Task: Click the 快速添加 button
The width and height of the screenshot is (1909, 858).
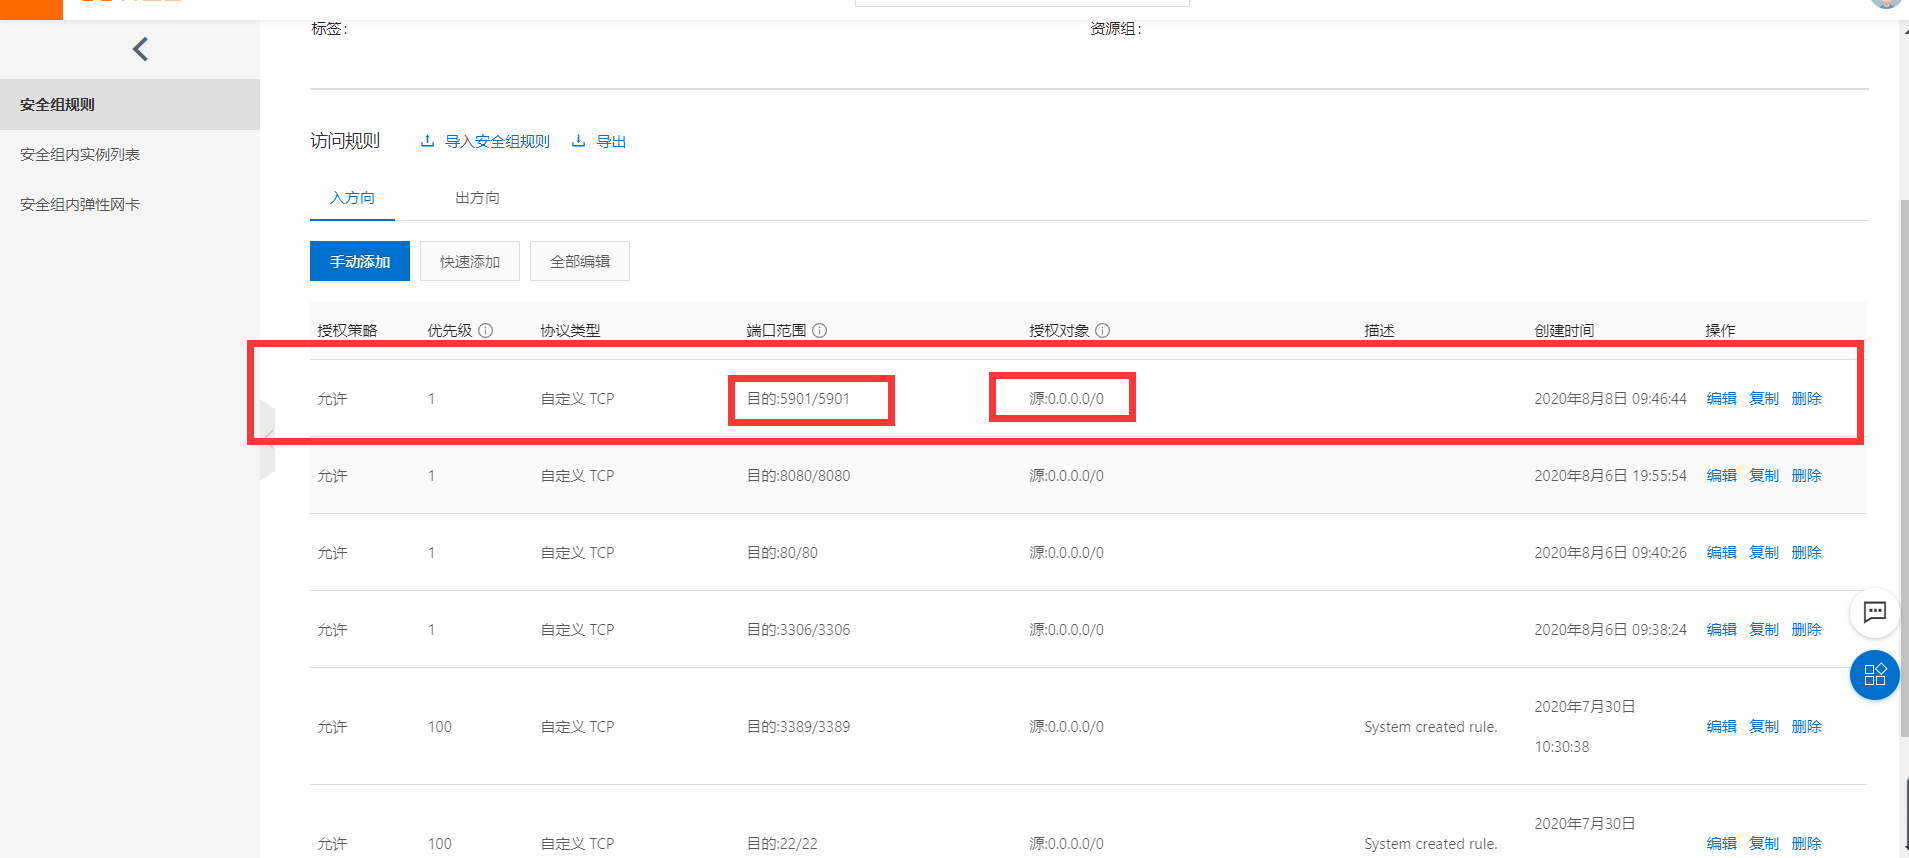Action: pyautogui.click(x=470, y=261)
